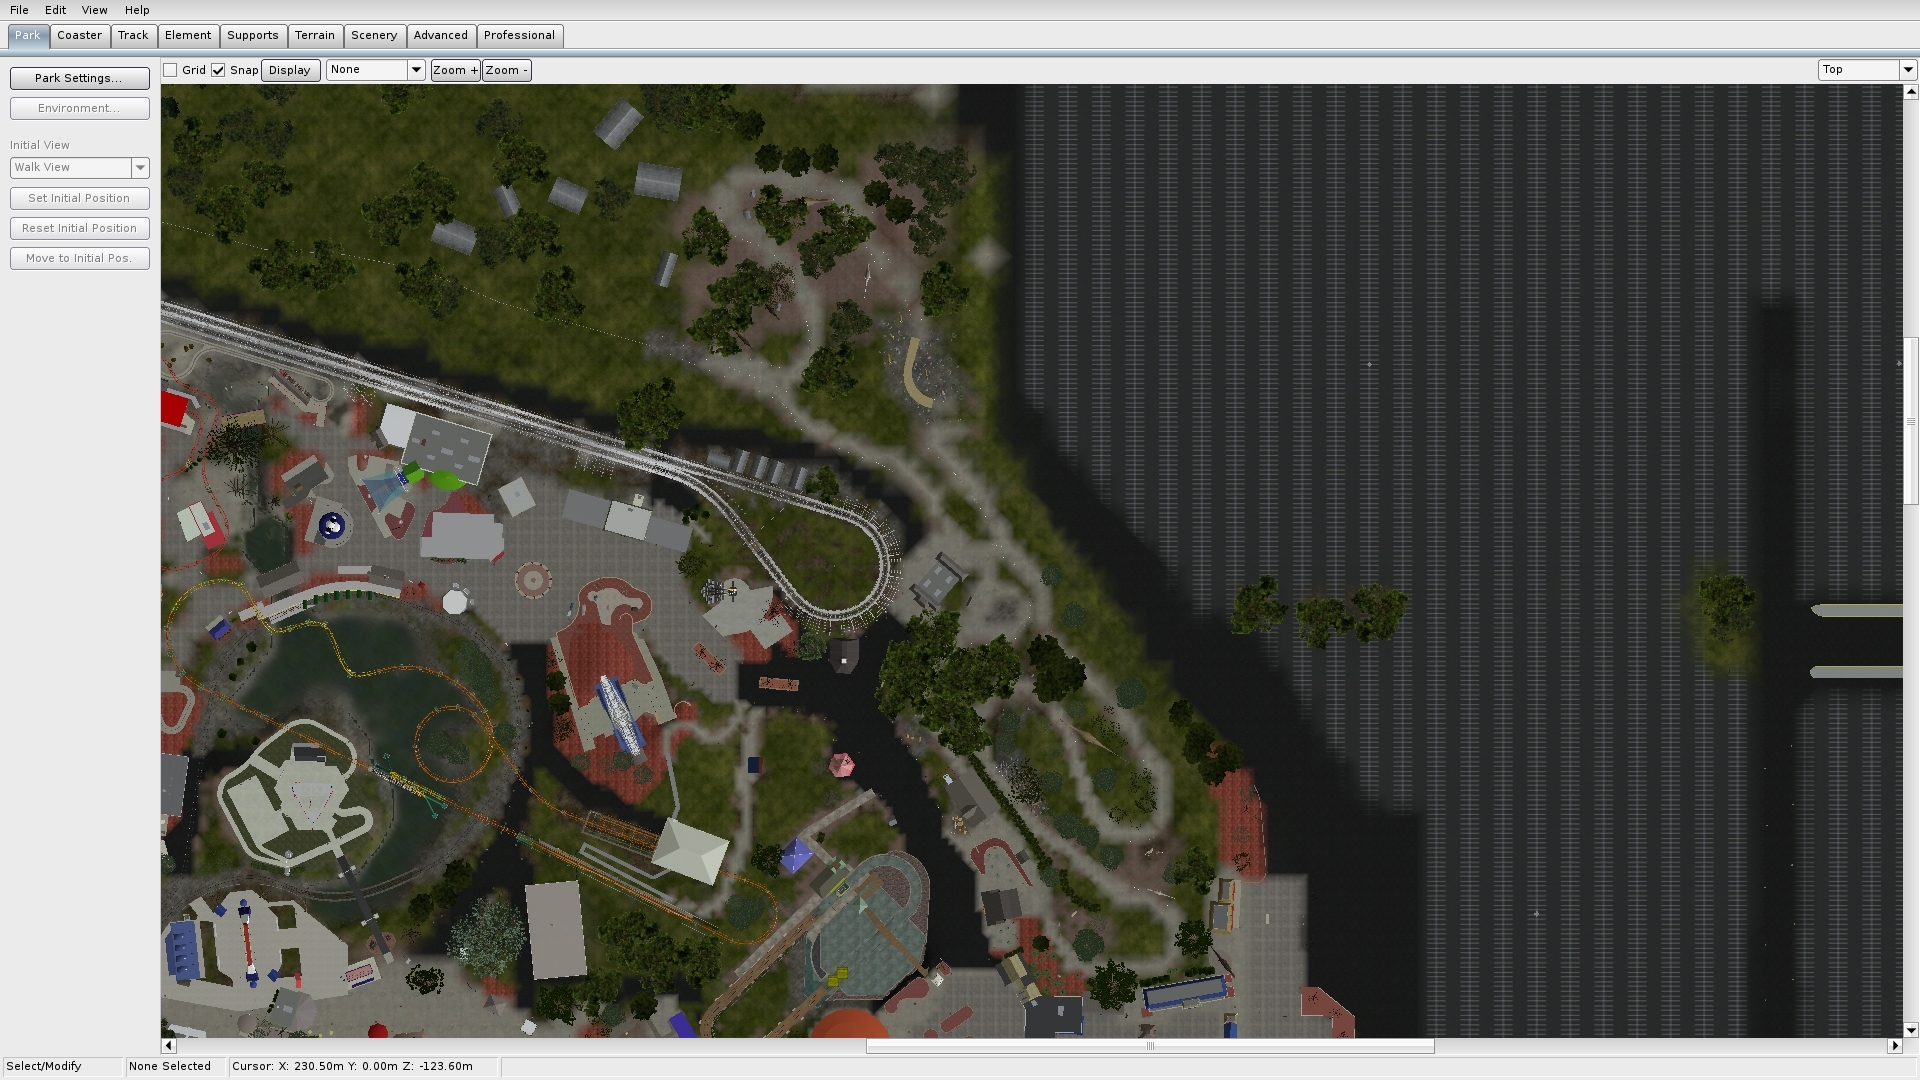This screenshot has width=1920, height=1080.
Task: Open the Walk View initial view dropdown
Action: tap(140, 168)
